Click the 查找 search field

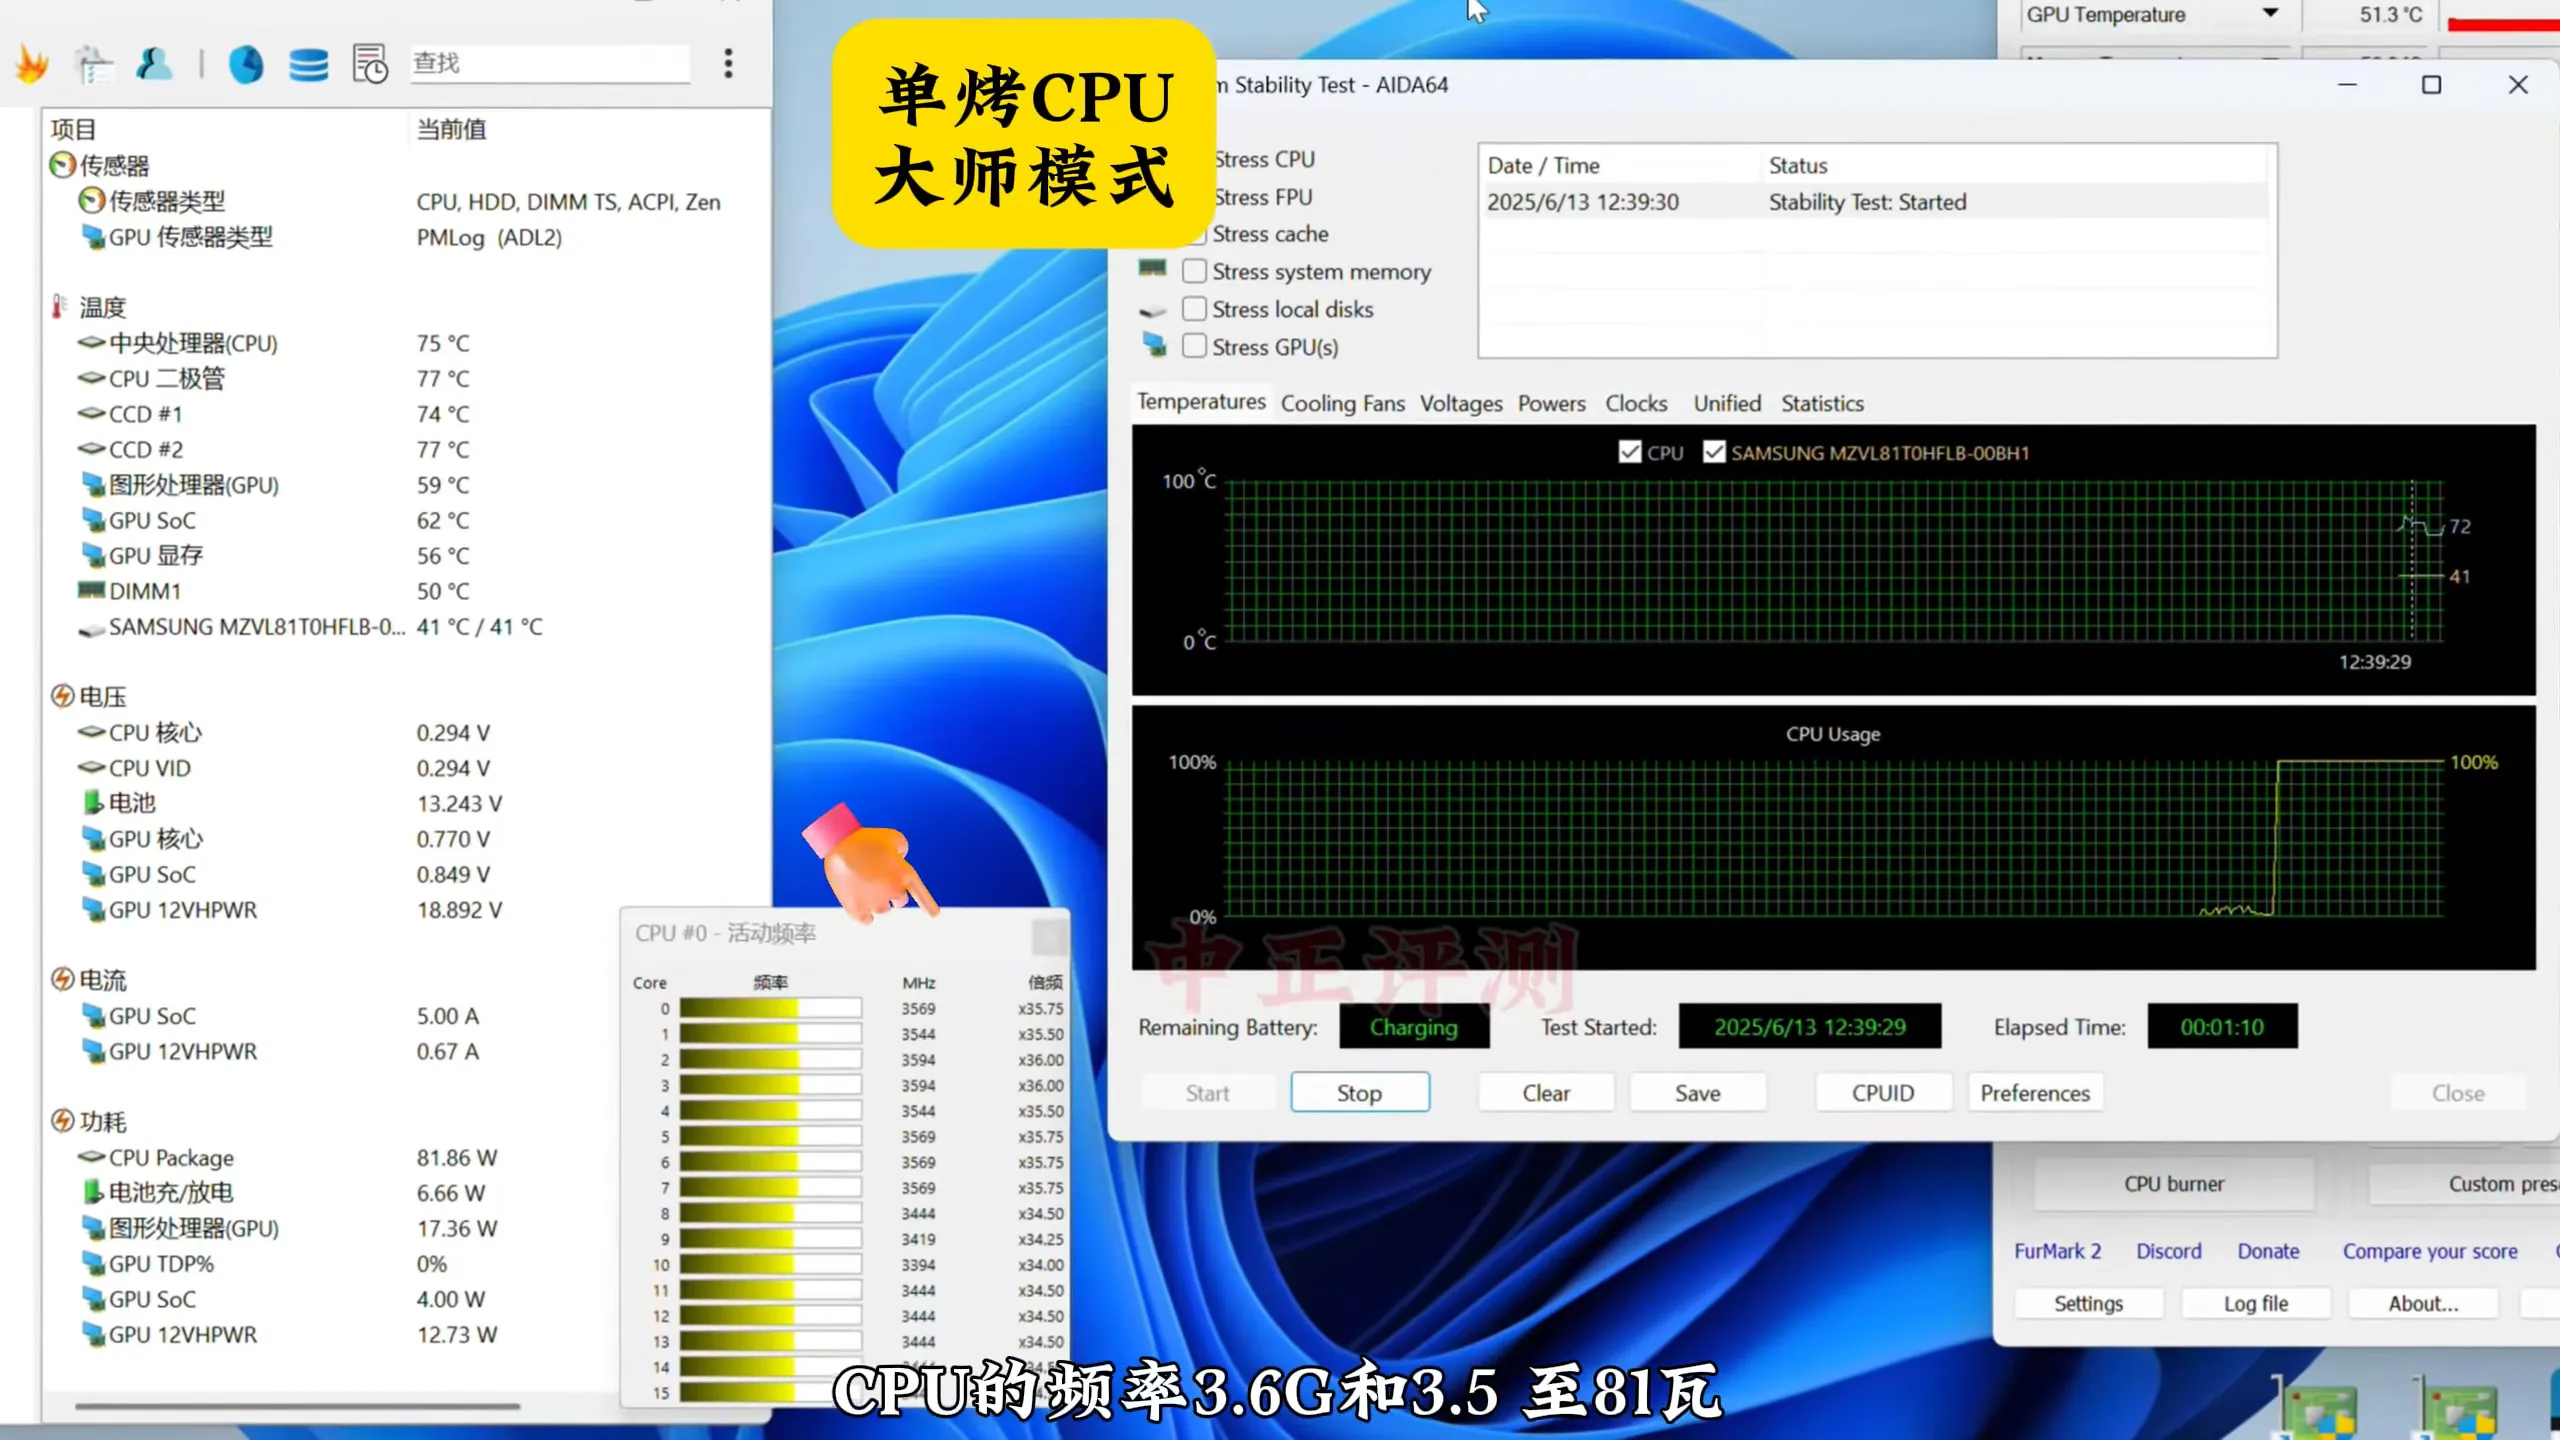click(x=548, y=63)
